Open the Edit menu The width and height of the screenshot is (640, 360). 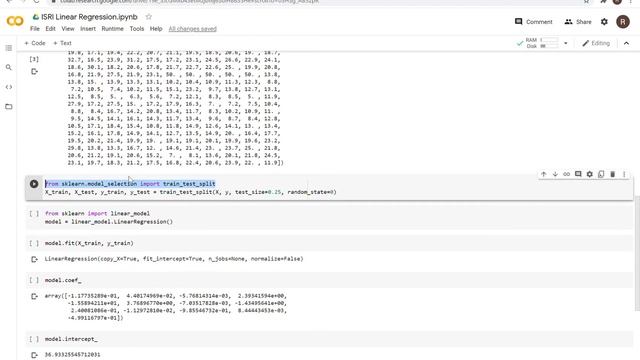click(x=50, y=29)
